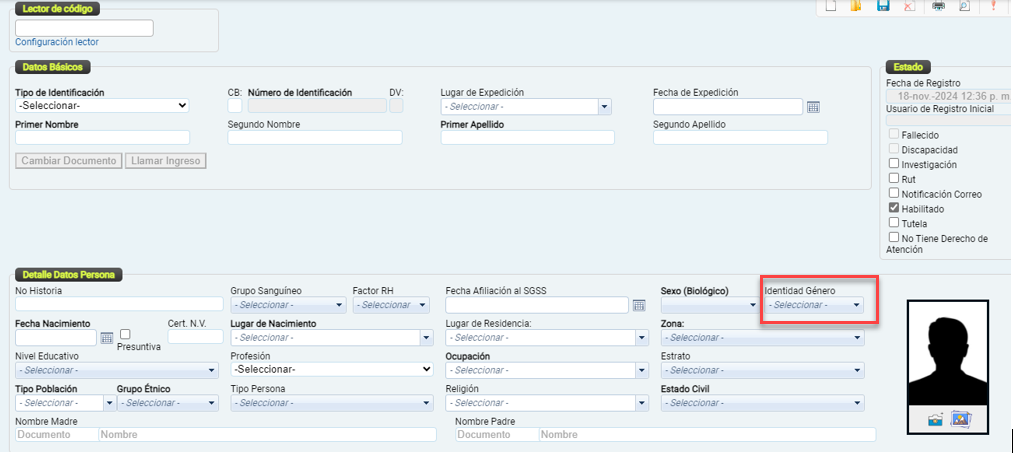
Task: Check No Tiene Derecho de Atención
Action: (x=894, y=237)
